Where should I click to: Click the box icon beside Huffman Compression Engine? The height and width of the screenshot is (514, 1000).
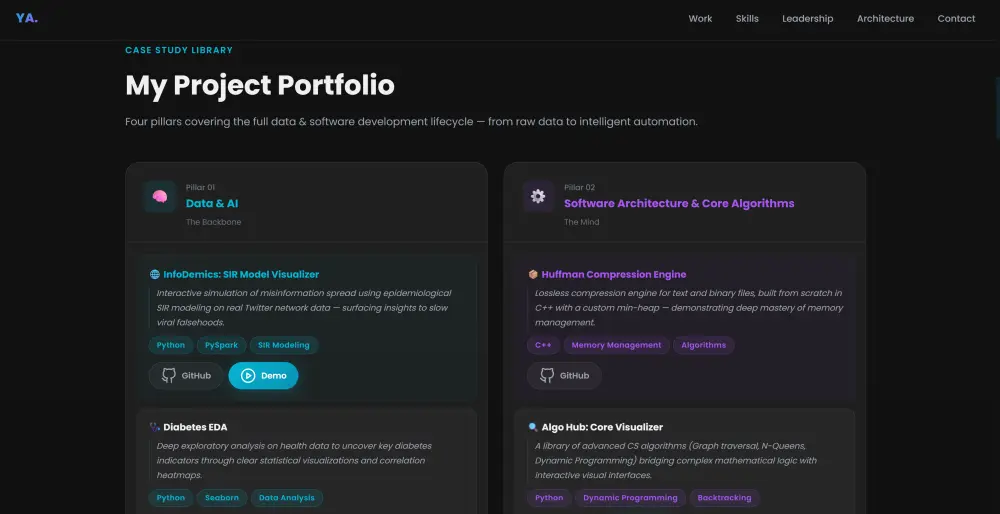533,274
